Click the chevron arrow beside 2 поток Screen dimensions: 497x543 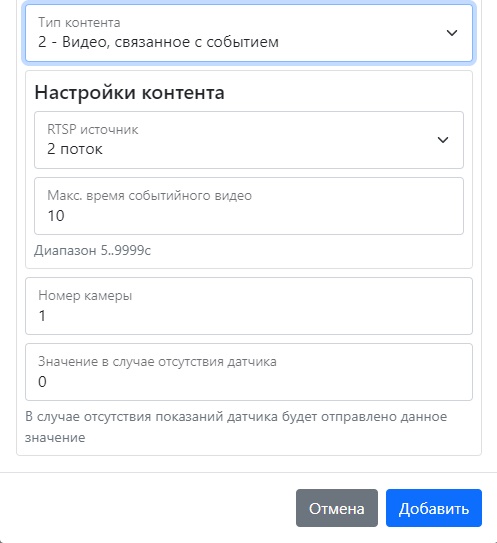point(443,140)
